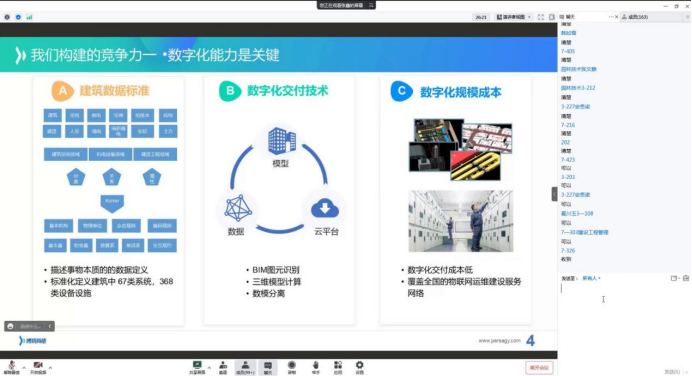Click the share screen icon in bottom toolbar
692x376 pixels.
pos(197,367)
